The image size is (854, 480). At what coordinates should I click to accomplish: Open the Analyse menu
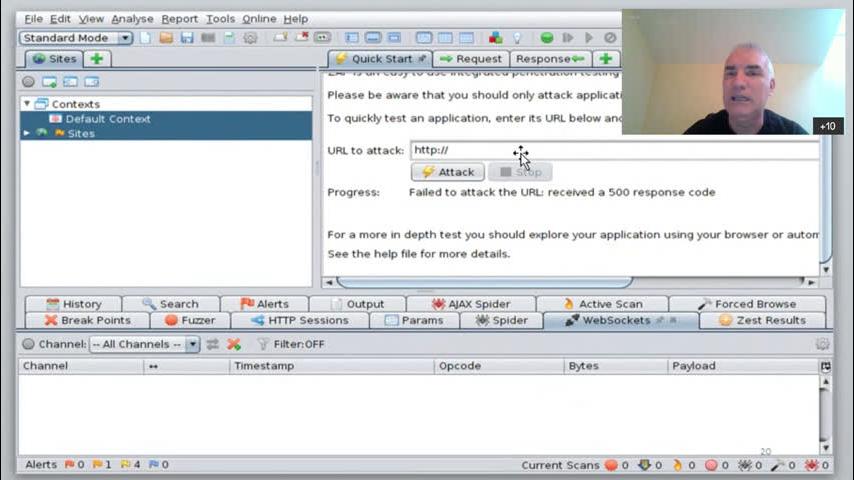click(132, 19)
